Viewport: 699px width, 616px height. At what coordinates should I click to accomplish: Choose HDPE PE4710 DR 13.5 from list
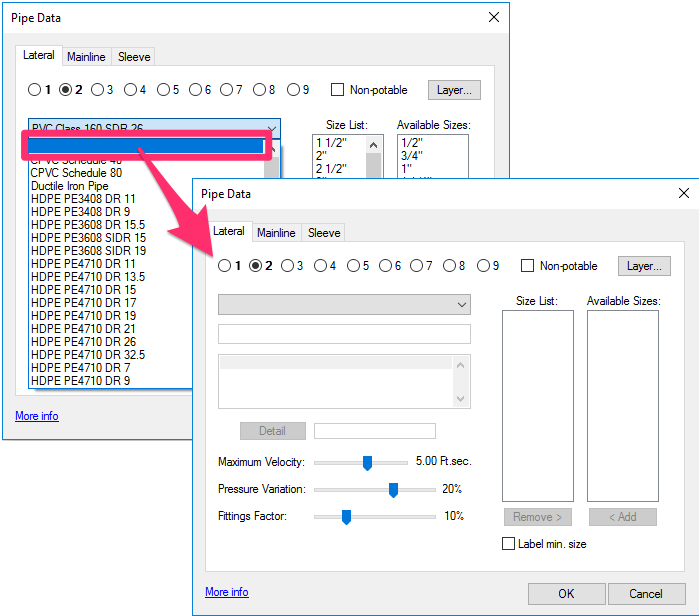88,276
